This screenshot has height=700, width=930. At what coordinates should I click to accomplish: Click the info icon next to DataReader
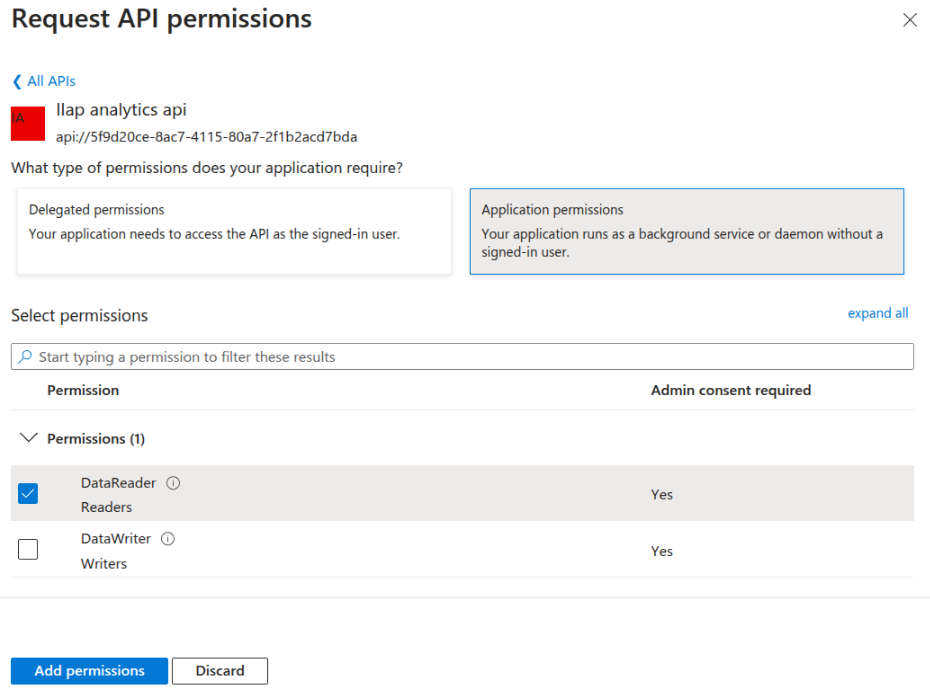tap(173, 483)
